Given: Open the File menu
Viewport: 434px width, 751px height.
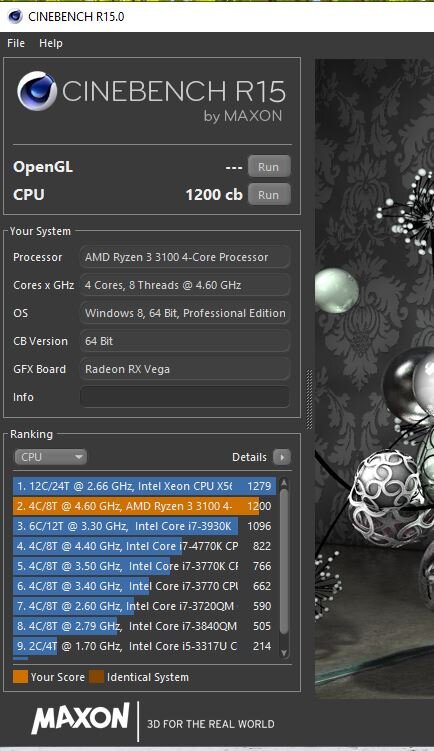Looking at the screenshot, I should 16,43.
